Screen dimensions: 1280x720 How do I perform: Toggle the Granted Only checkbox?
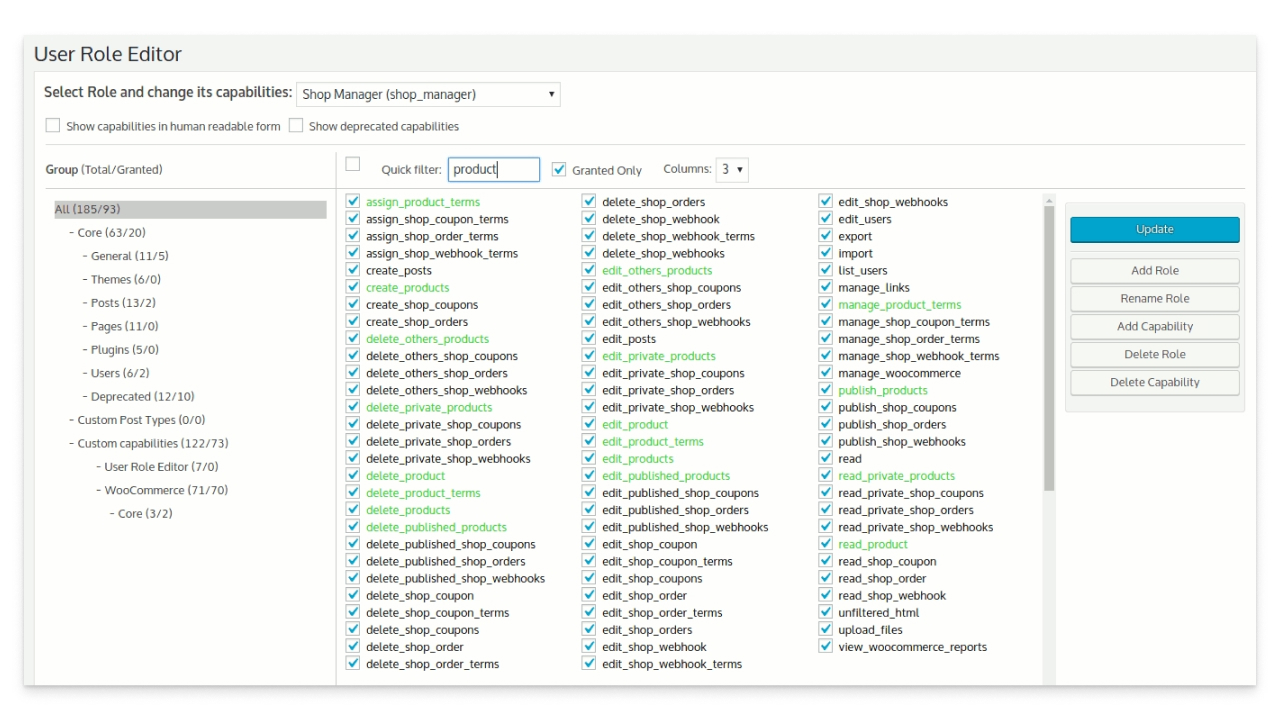(559, 170)
